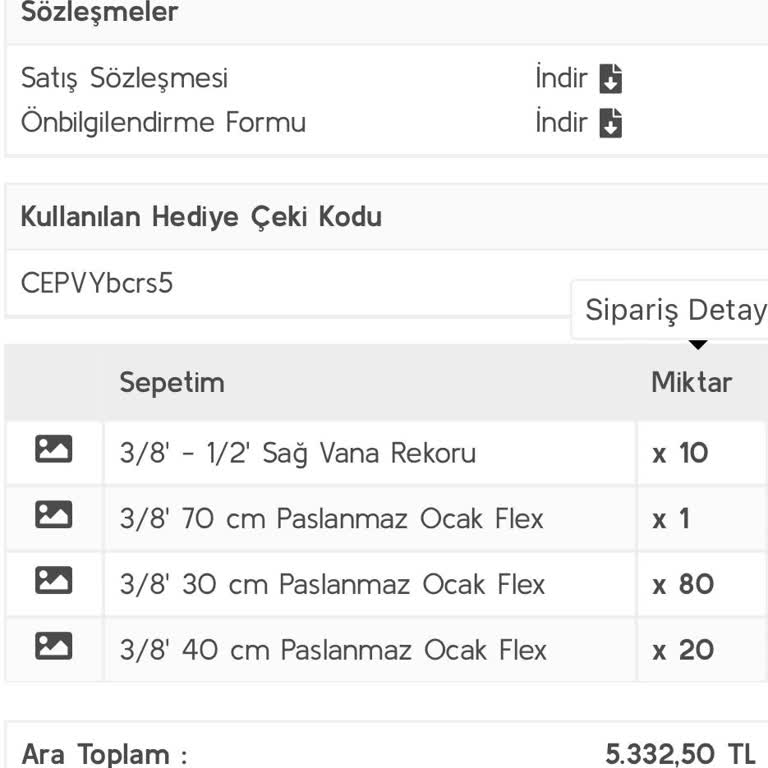Click İndir link for Önbilgilendirme Formu
Viewport: 768px width, 768px height.
coord(561,123)
